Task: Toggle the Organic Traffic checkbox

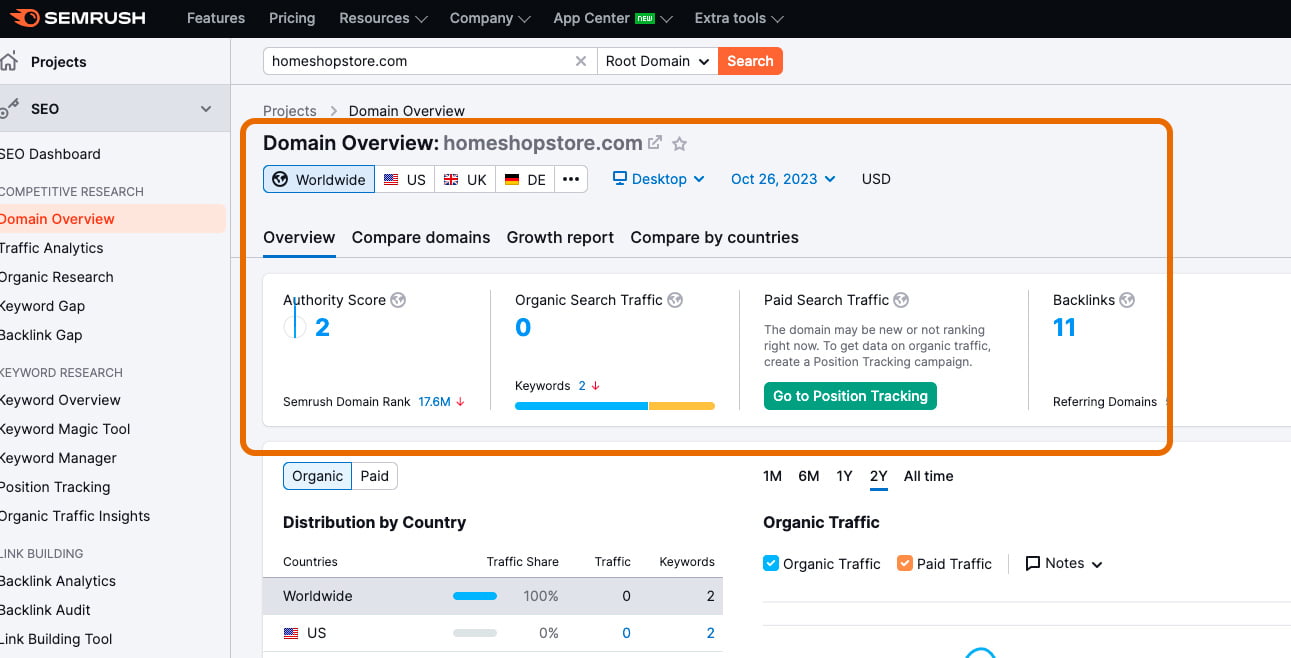Action: pyautogui.click(x=771, y=563)
